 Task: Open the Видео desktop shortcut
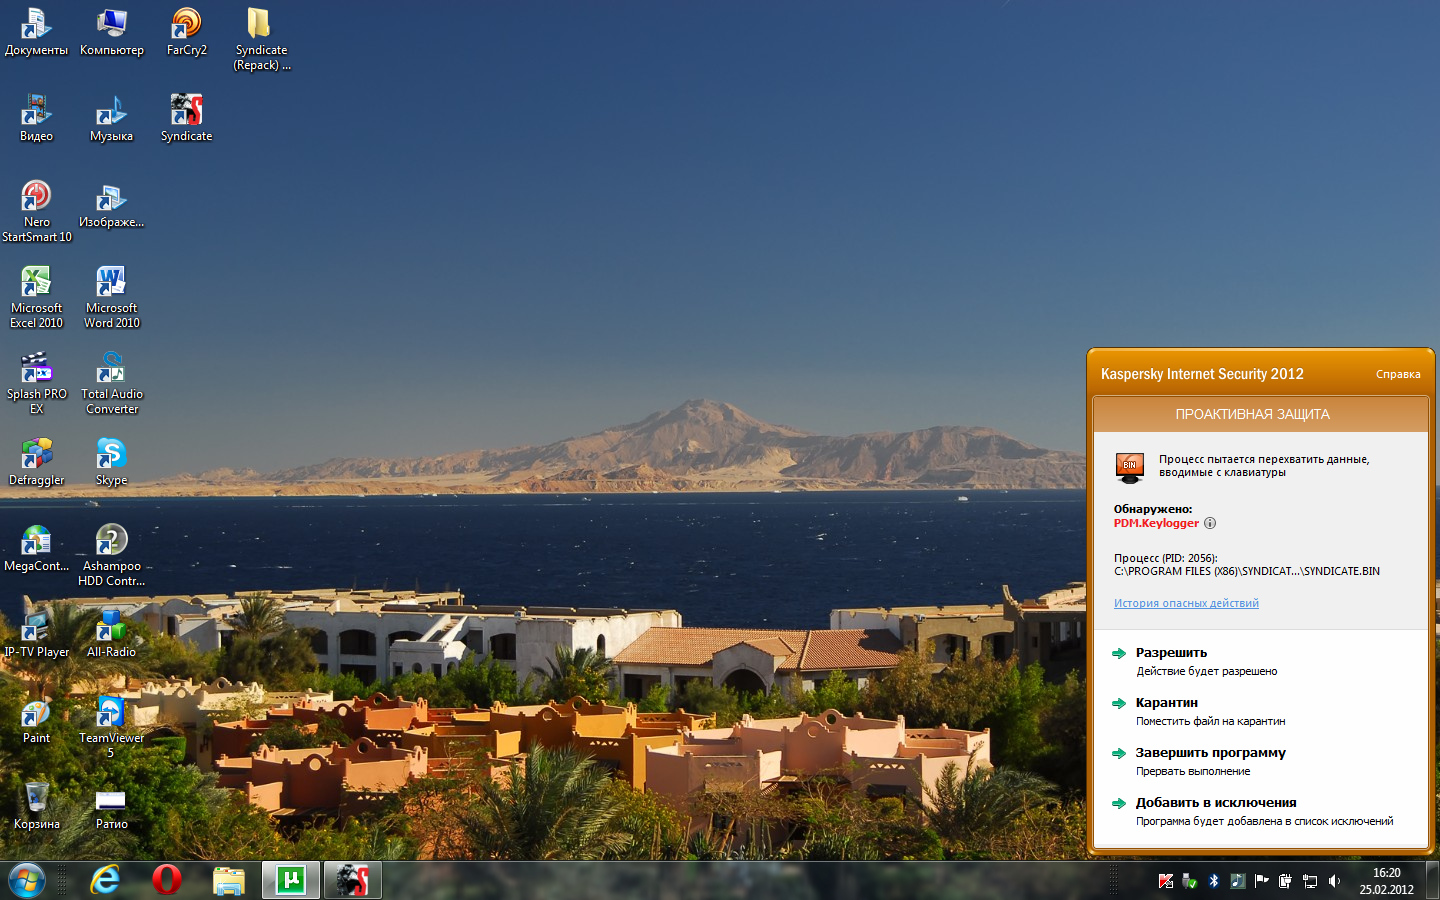coord(36,118)
